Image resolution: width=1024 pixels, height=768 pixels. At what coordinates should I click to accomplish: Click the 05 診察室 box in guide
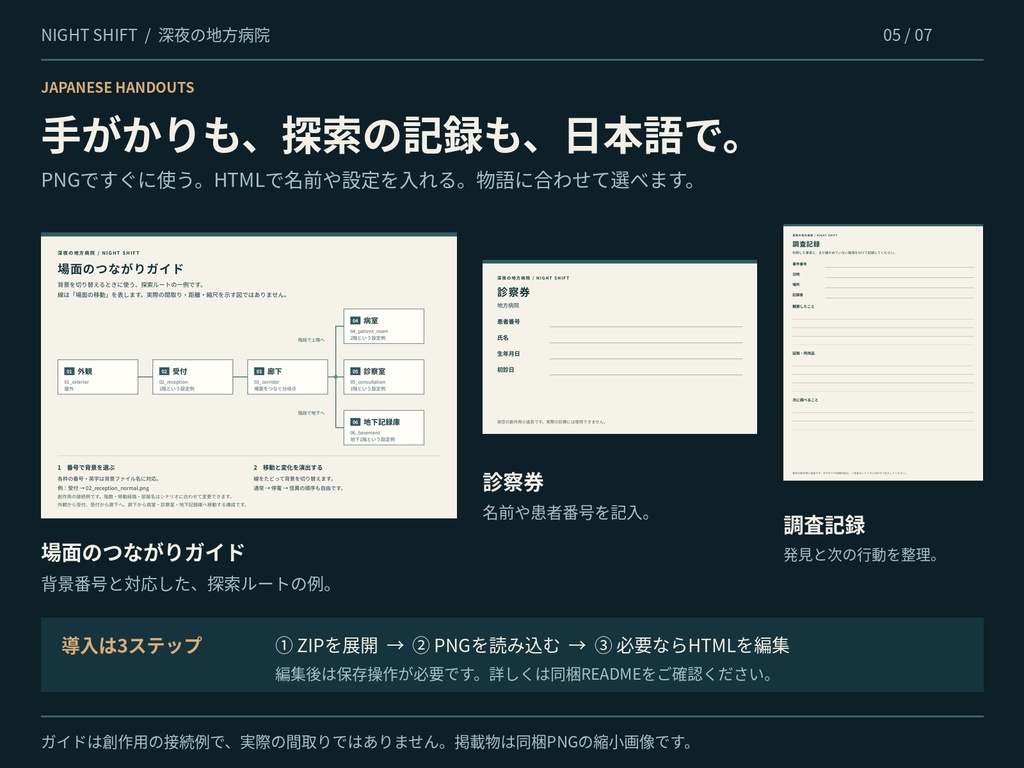[x=384, y=377]
